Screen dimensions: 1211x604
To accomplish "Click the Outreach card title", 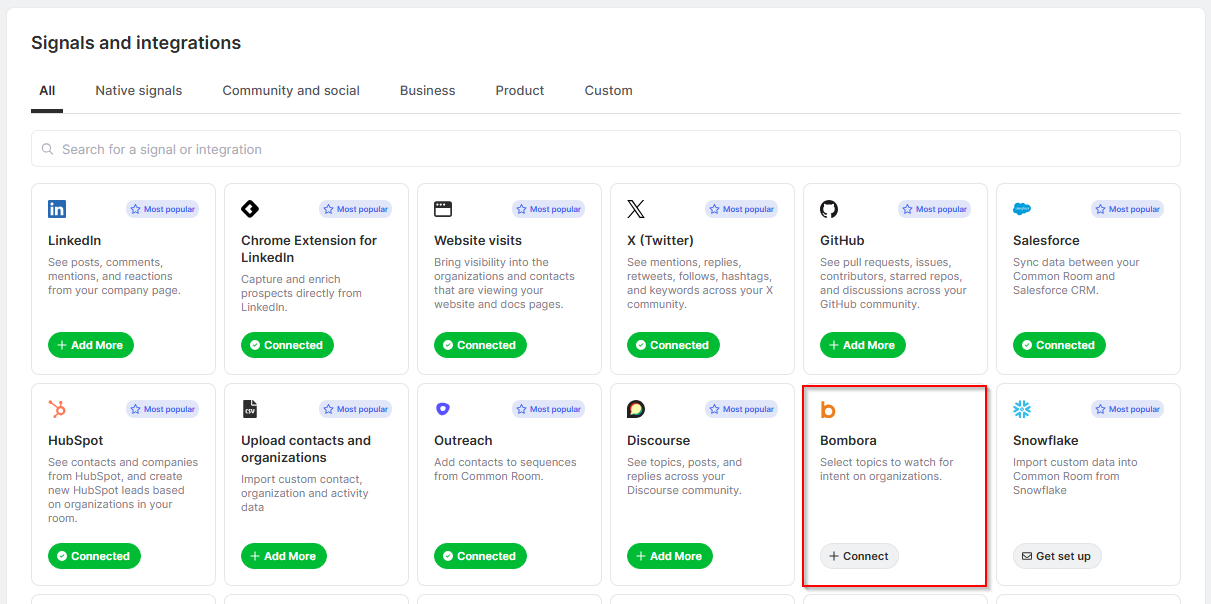I will point(463,440).
